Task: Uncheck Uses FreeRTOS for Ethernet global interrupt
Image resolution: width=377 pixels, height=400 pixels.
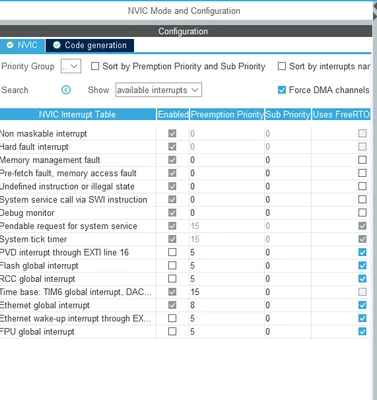Action: click(362, 305)
